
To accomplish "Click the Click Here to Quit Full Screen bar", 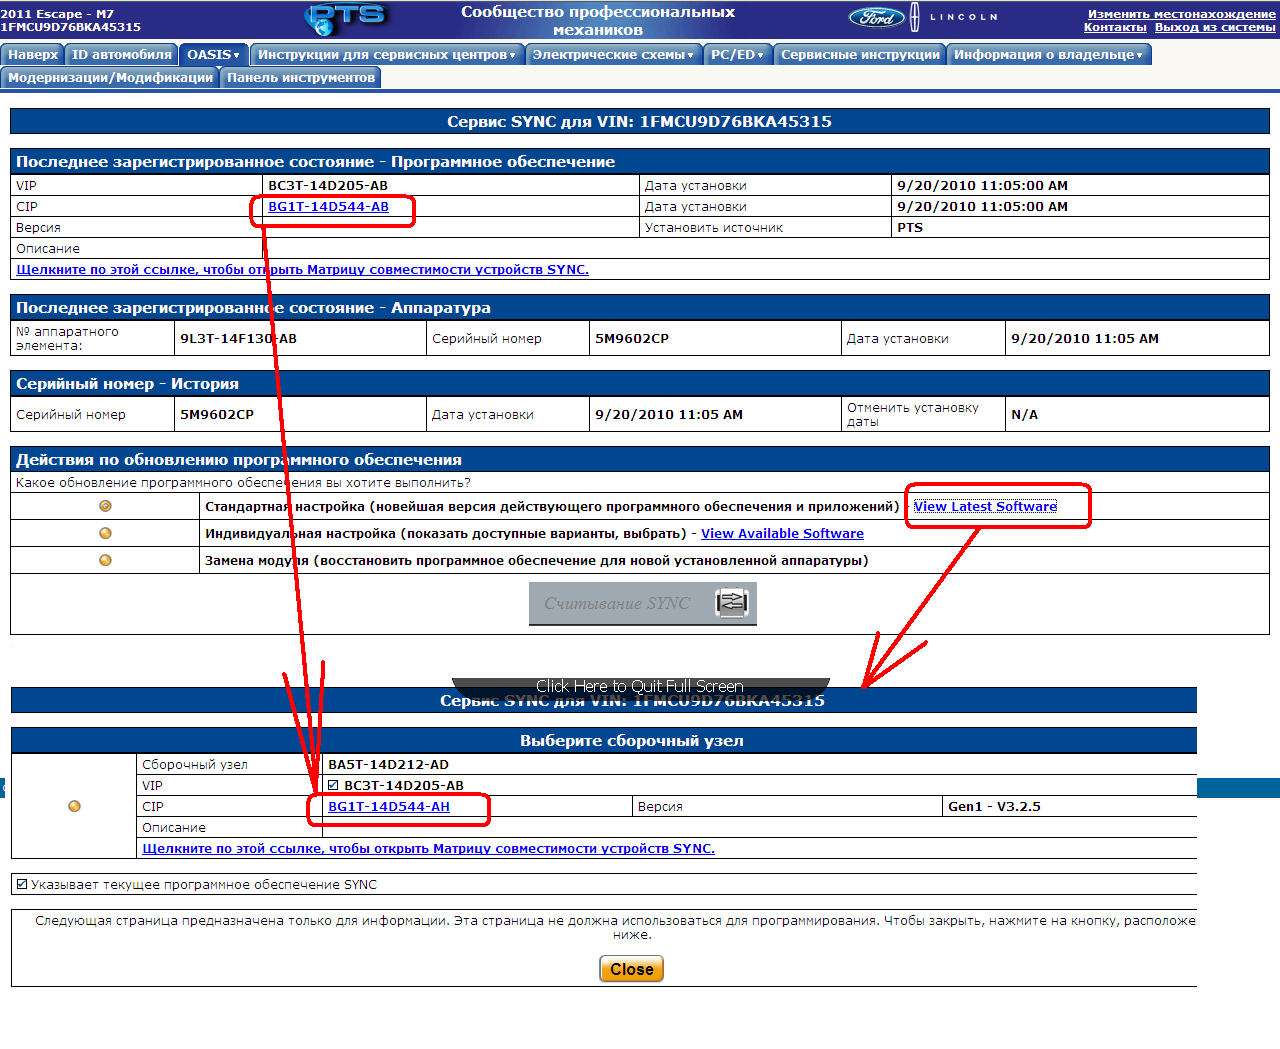I will (640, 686).
